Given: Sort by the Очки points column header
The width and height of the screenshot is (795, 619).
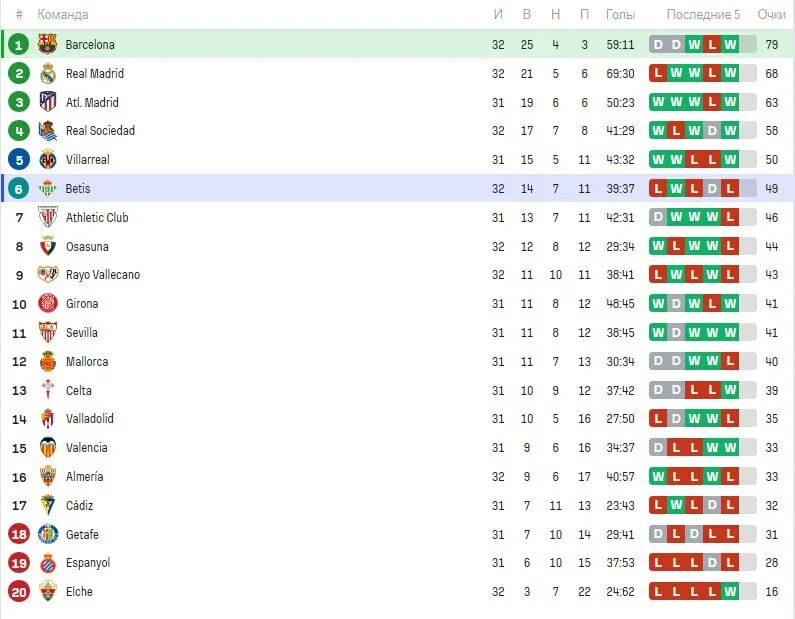Looking at the screenshot, I should tap(771, 14).
